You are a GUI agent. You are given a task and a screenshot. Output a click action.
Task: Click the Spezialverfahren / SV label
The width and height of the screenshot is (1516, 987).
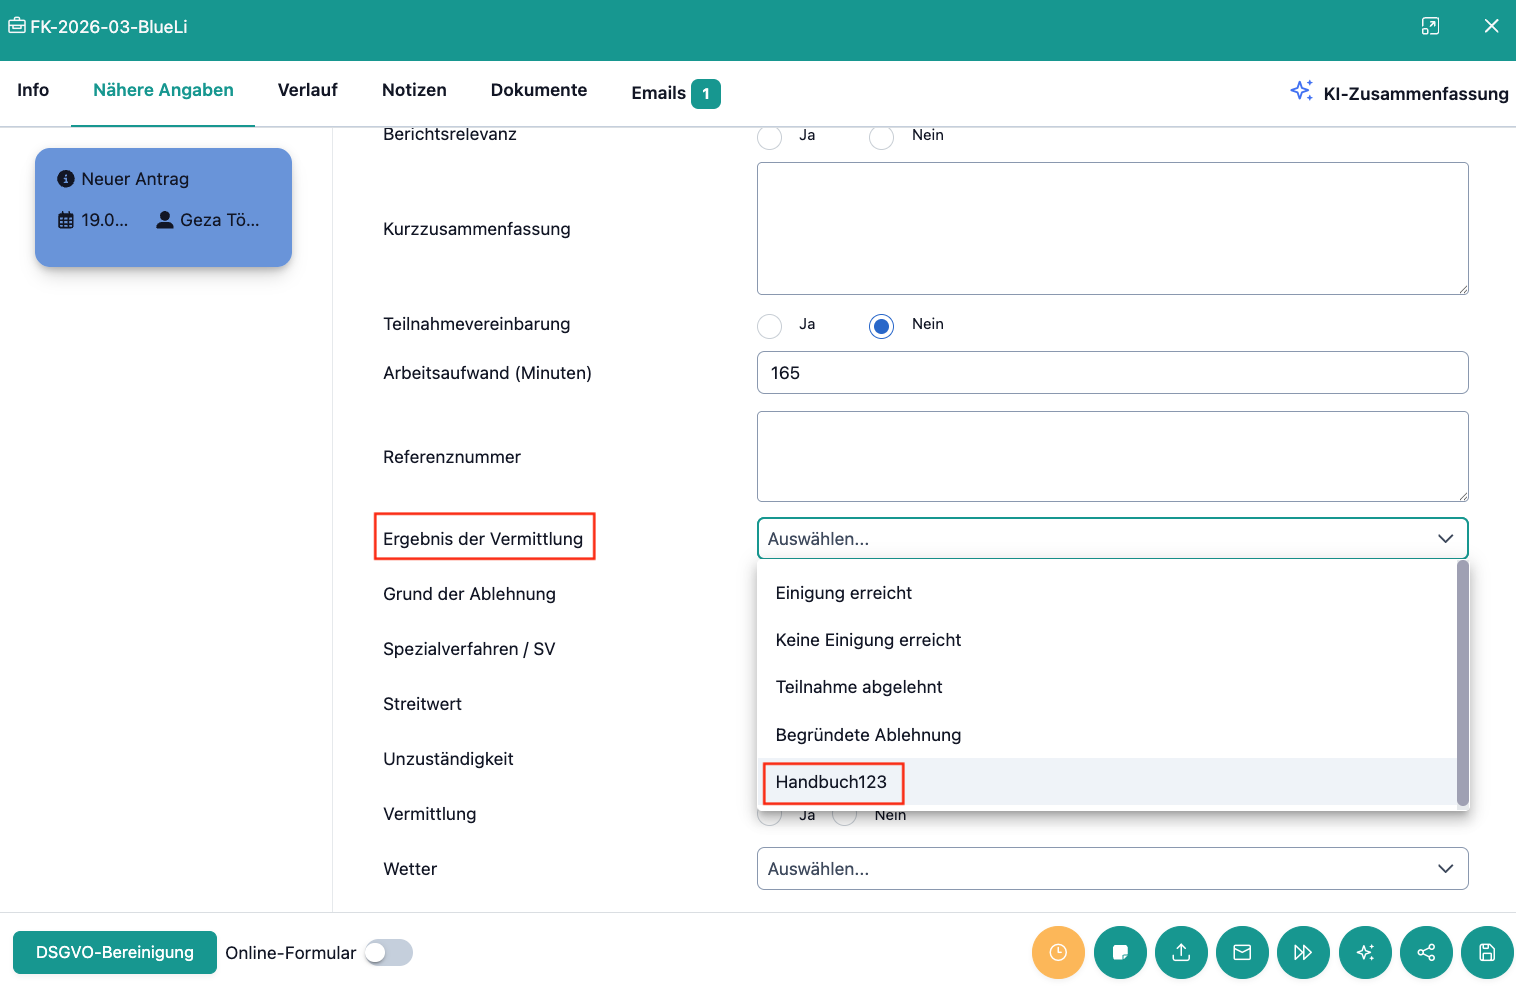click(469, 649)
